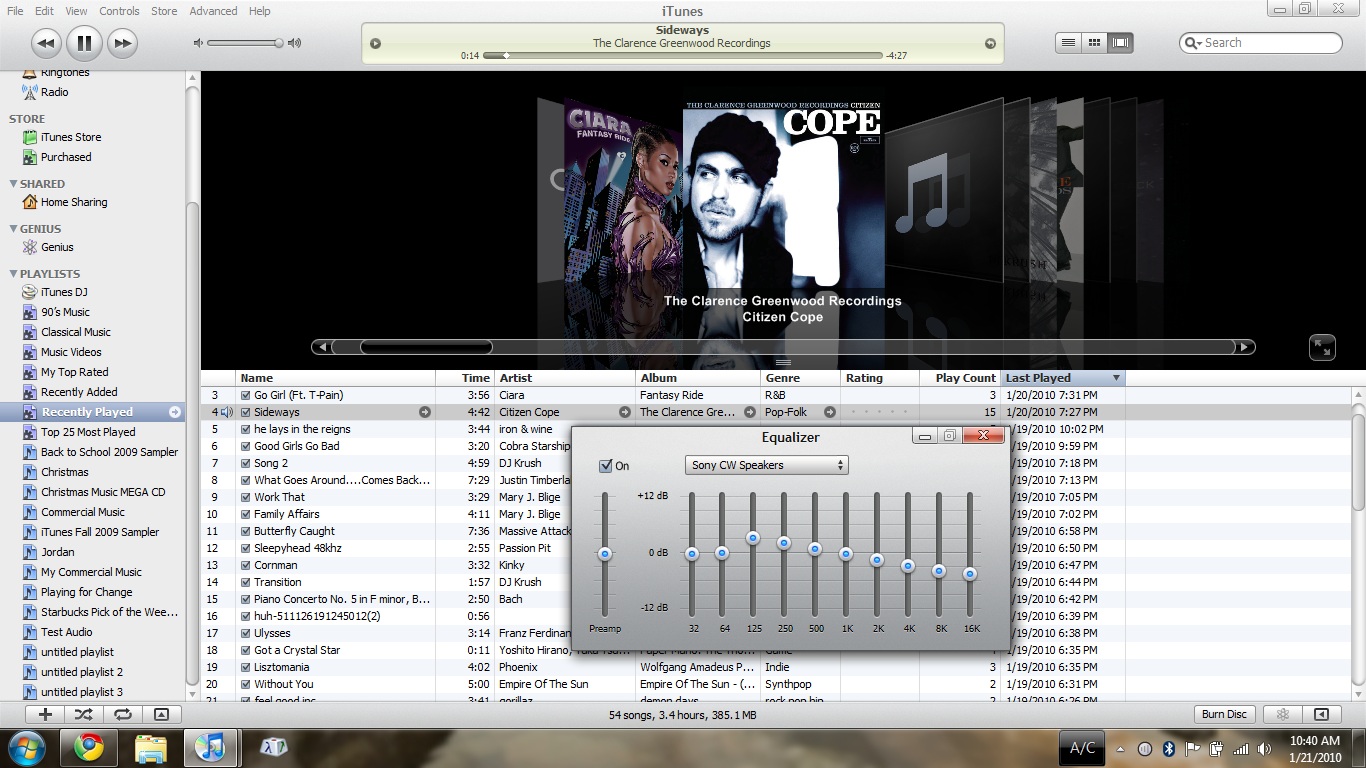Collapse the PLAYLISTS section in the sidebar
1366x768 pixels.
[x=12, y=274]
